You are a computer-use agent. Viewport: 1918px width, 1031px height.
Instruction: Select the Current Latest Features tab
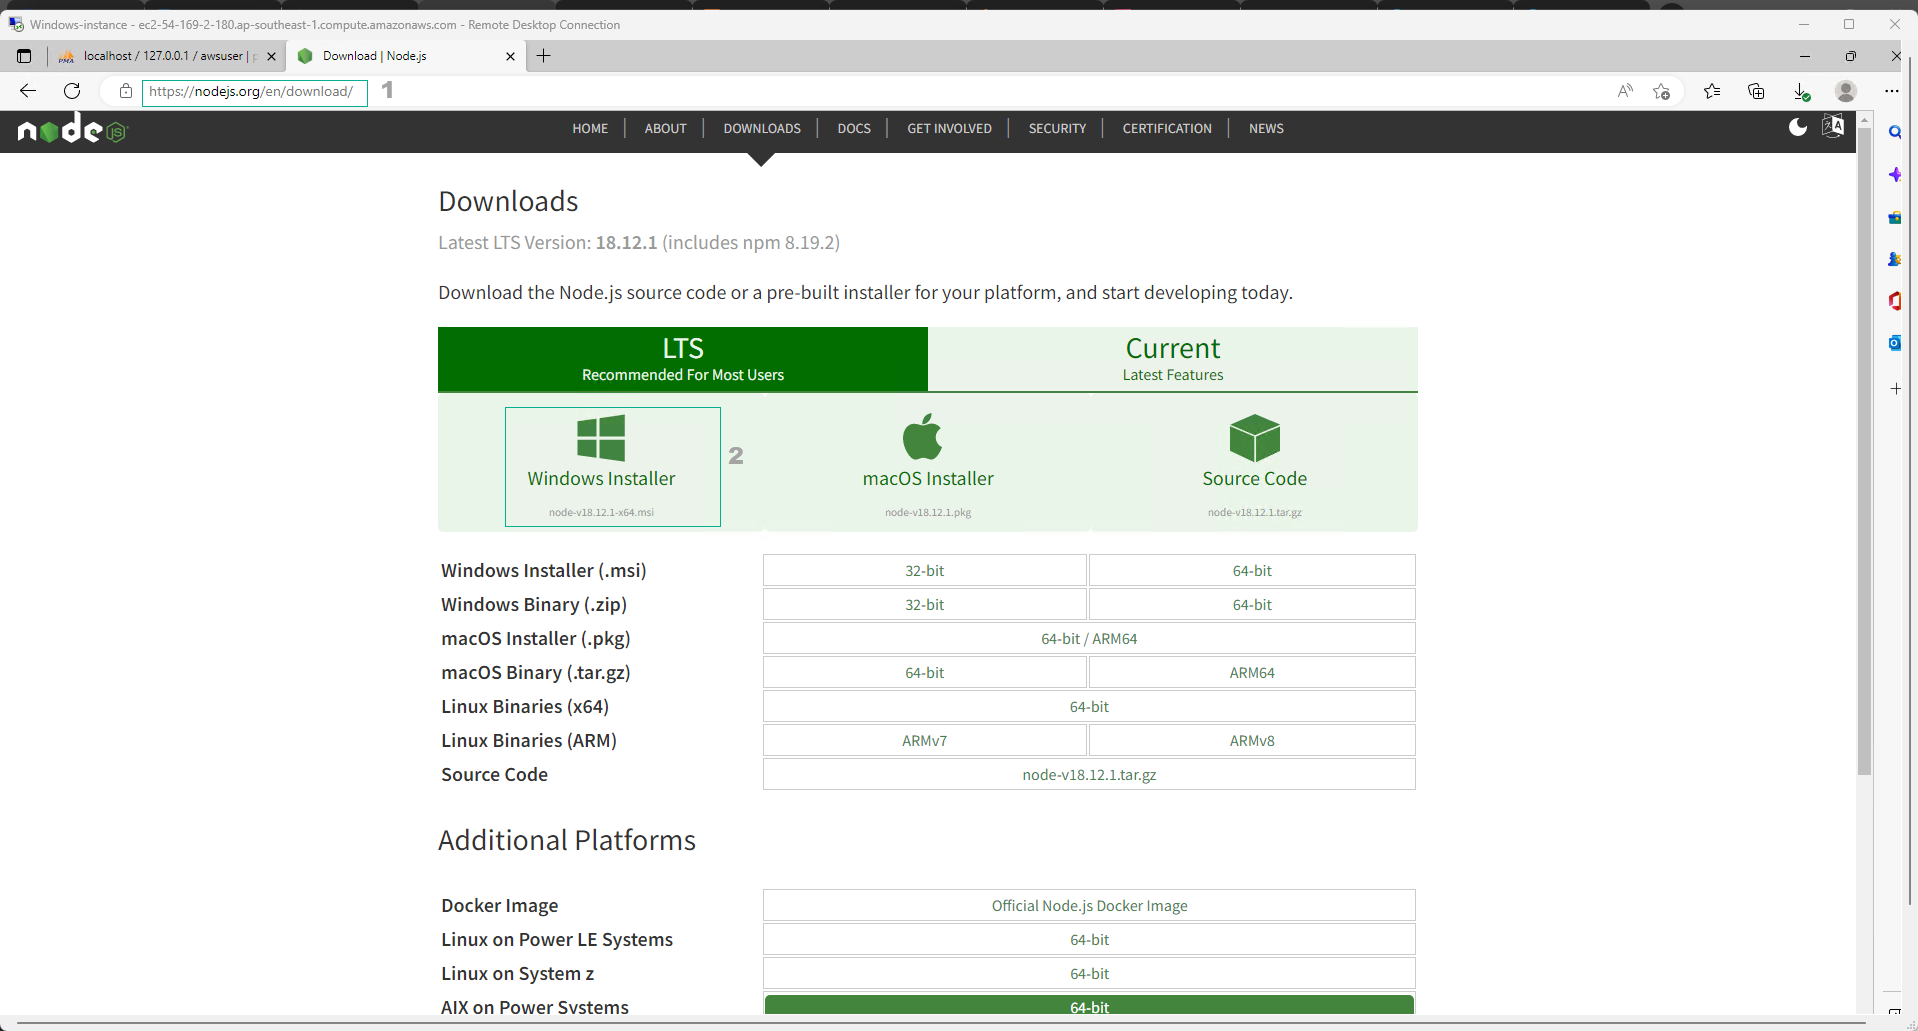click(x=1173, y=359)
